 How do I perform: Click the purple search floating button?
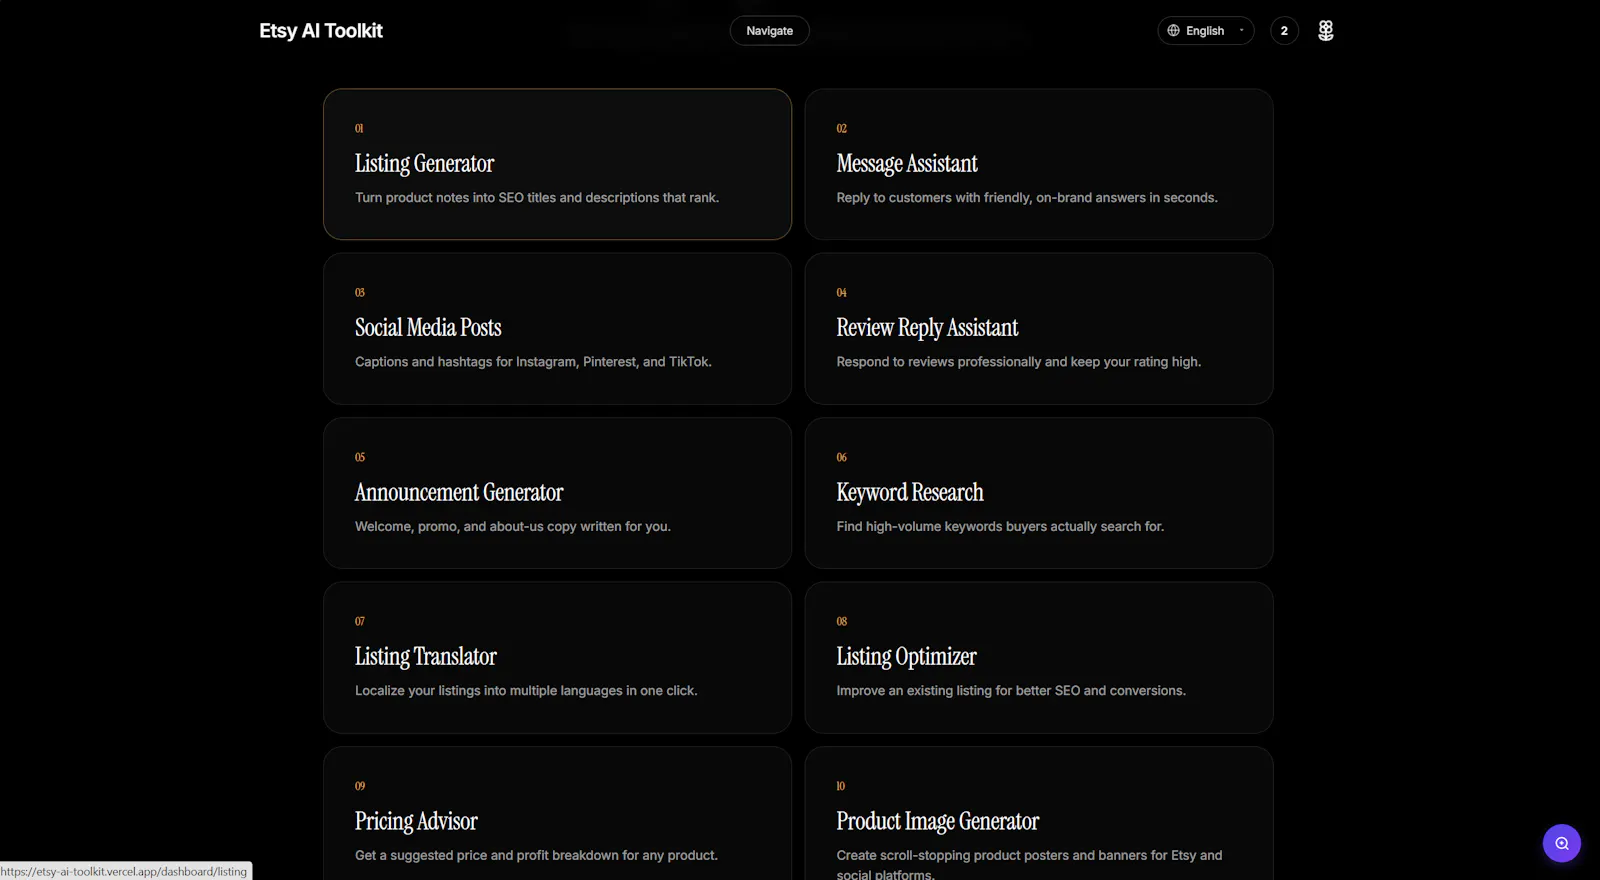coord(1561,843)
